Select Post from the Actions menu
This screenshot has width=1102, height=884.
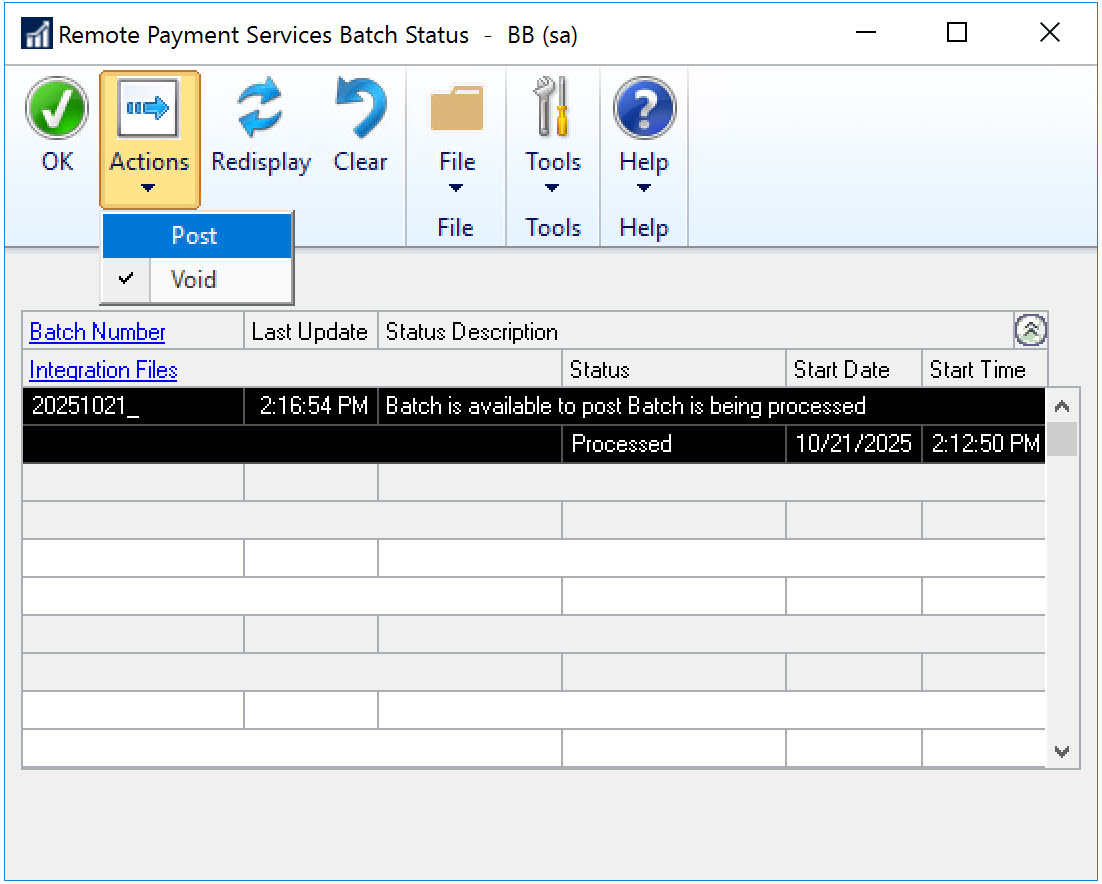(x=194, y=236)
